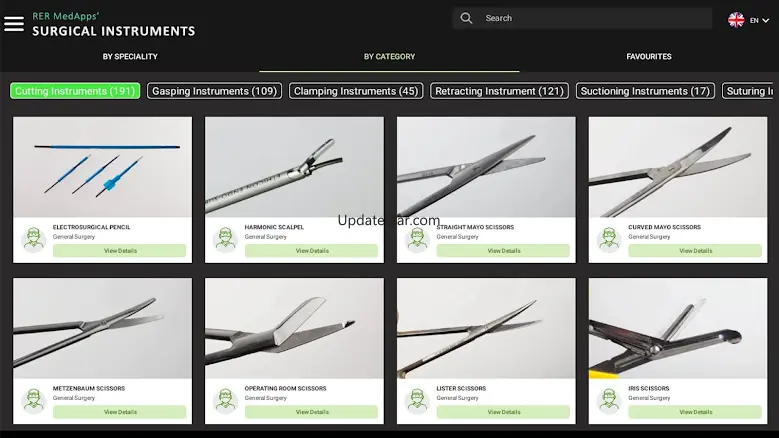Click the Harmonic Scalpel title text
The image size is (779, 438).
(274, 227)
